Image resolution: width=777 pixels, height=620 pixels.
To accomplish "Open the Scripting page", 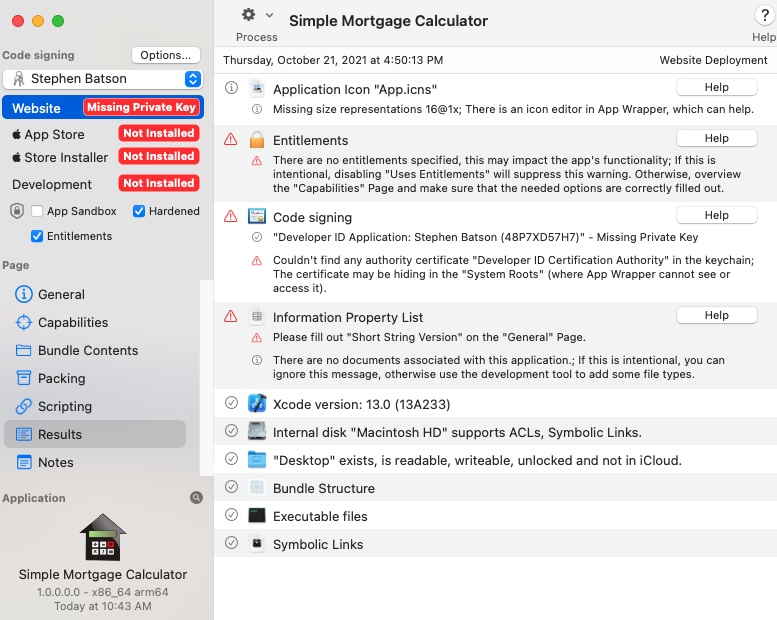I will [95, 406].
